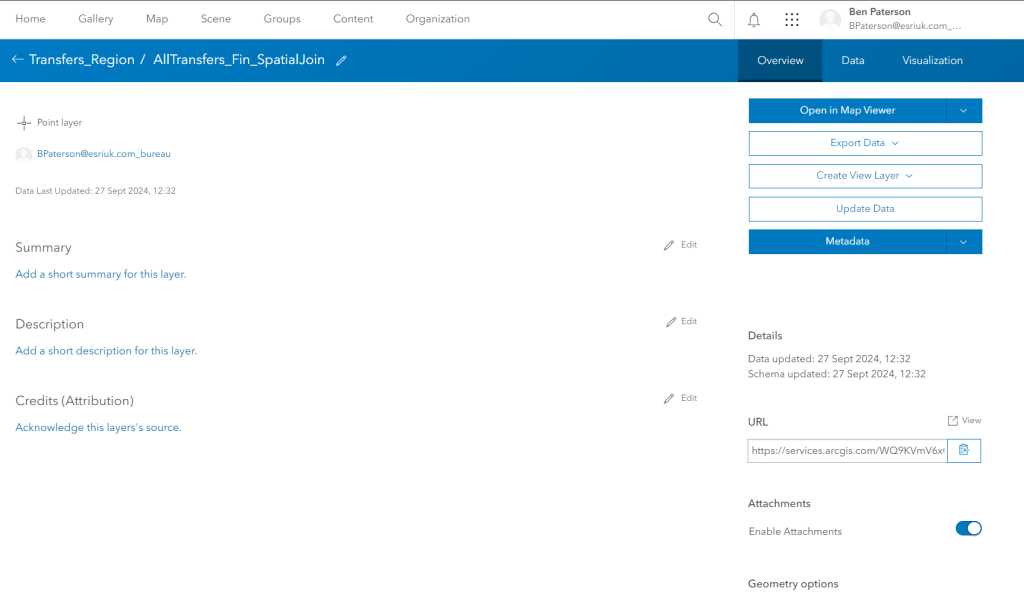
Task: Open the search panel
Action: (x=714, y=19)
